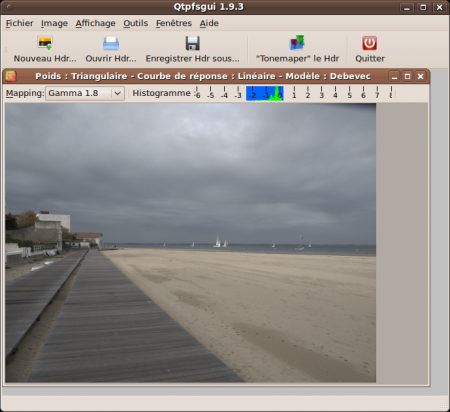450x412 pixels.
Task: Open the Affichage menu
Action: 95,23
